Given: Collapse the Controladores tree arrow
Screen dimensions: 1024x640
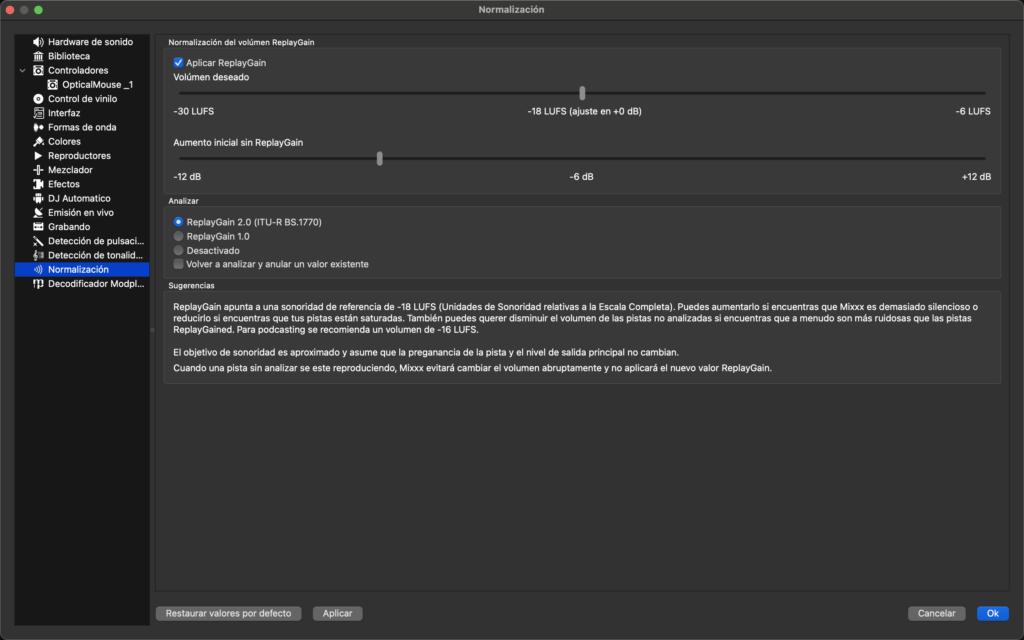Looking at the screenshot, I should (23, 71).
